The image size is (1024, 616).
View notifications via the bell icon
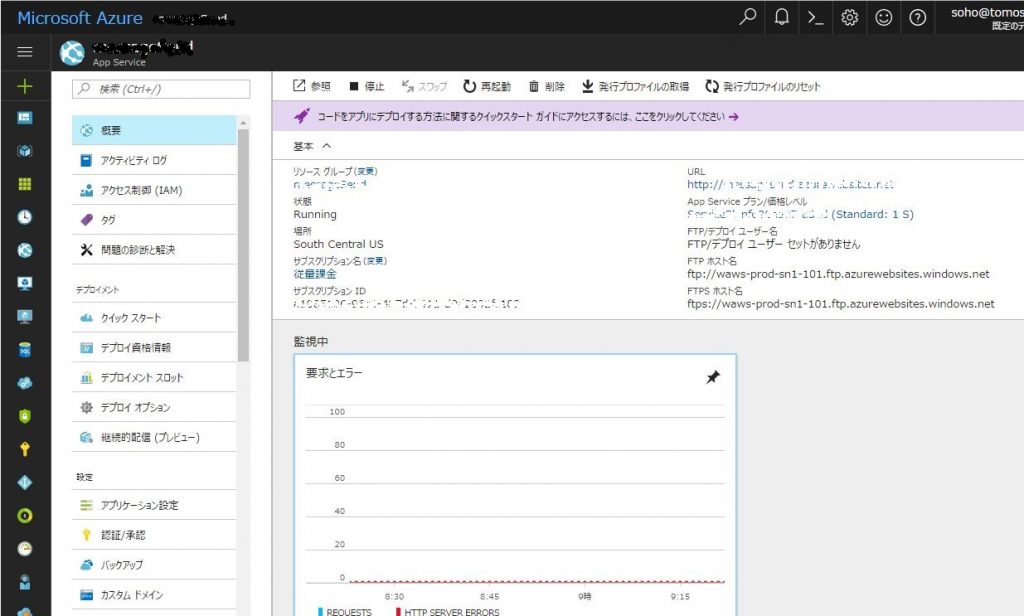point(781,17)
